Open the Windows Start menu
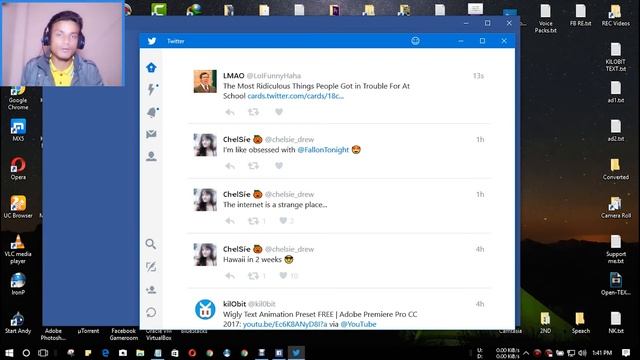Viewport: 640px width, 360px height. [x=9, y=353]
